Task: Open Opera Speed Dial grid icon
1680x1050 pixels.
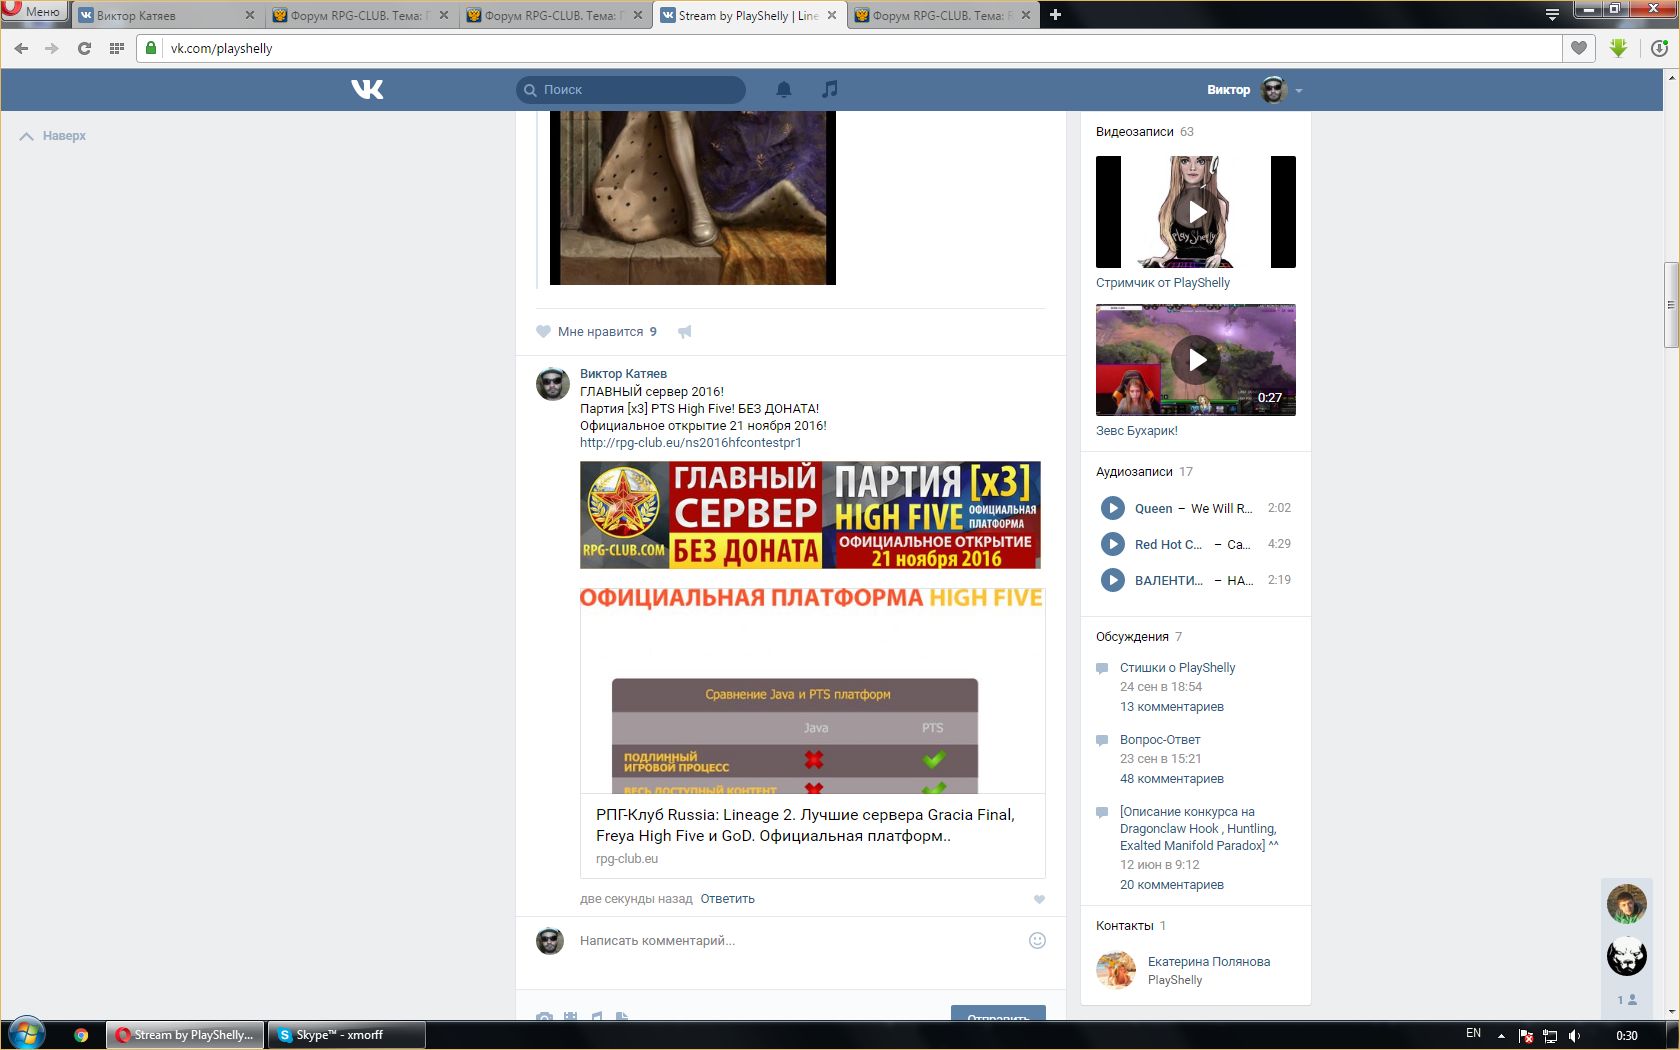Action: 117,48
